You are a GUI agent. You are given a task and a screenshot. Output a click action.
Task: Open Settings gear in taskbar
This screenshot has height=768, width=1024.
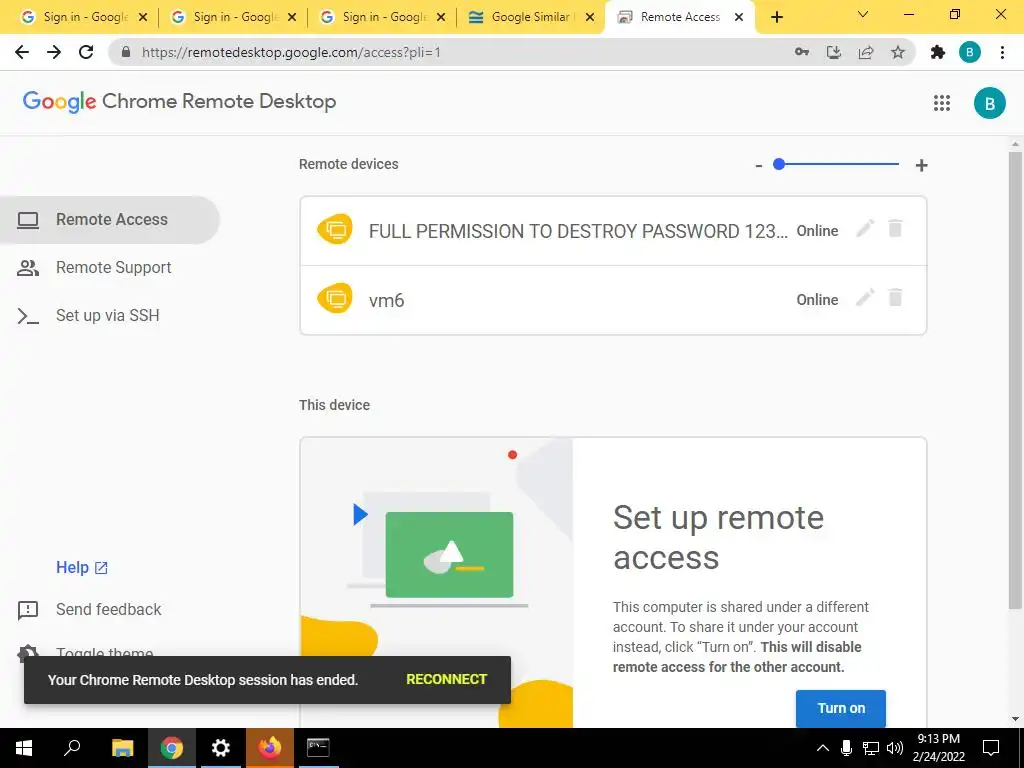(221, 748)
